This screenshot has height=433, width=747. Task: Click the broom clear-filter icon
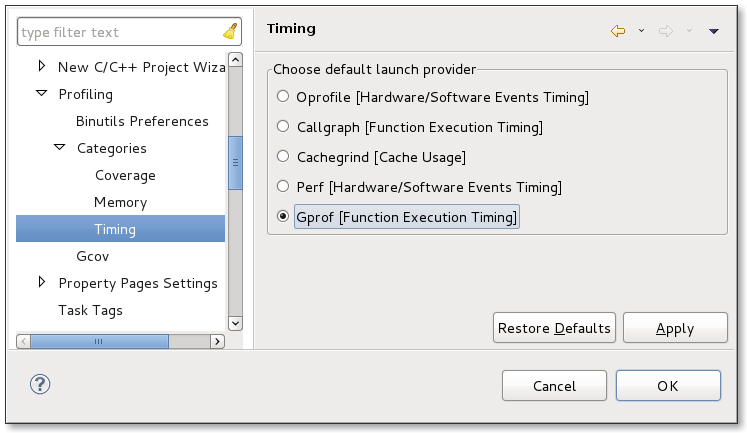click(x=231, y=31)
